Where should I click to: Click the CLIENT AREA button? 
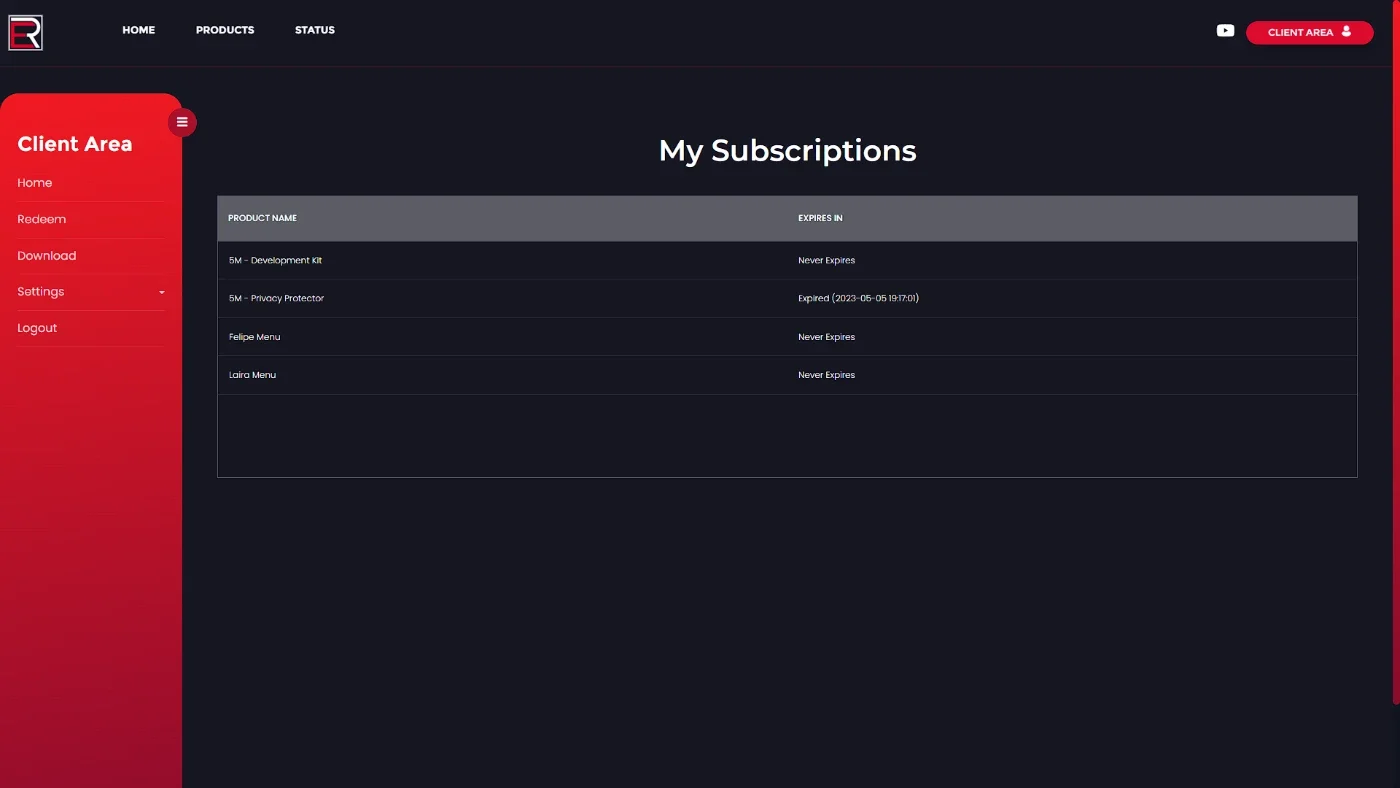[x=1309, y=32]
